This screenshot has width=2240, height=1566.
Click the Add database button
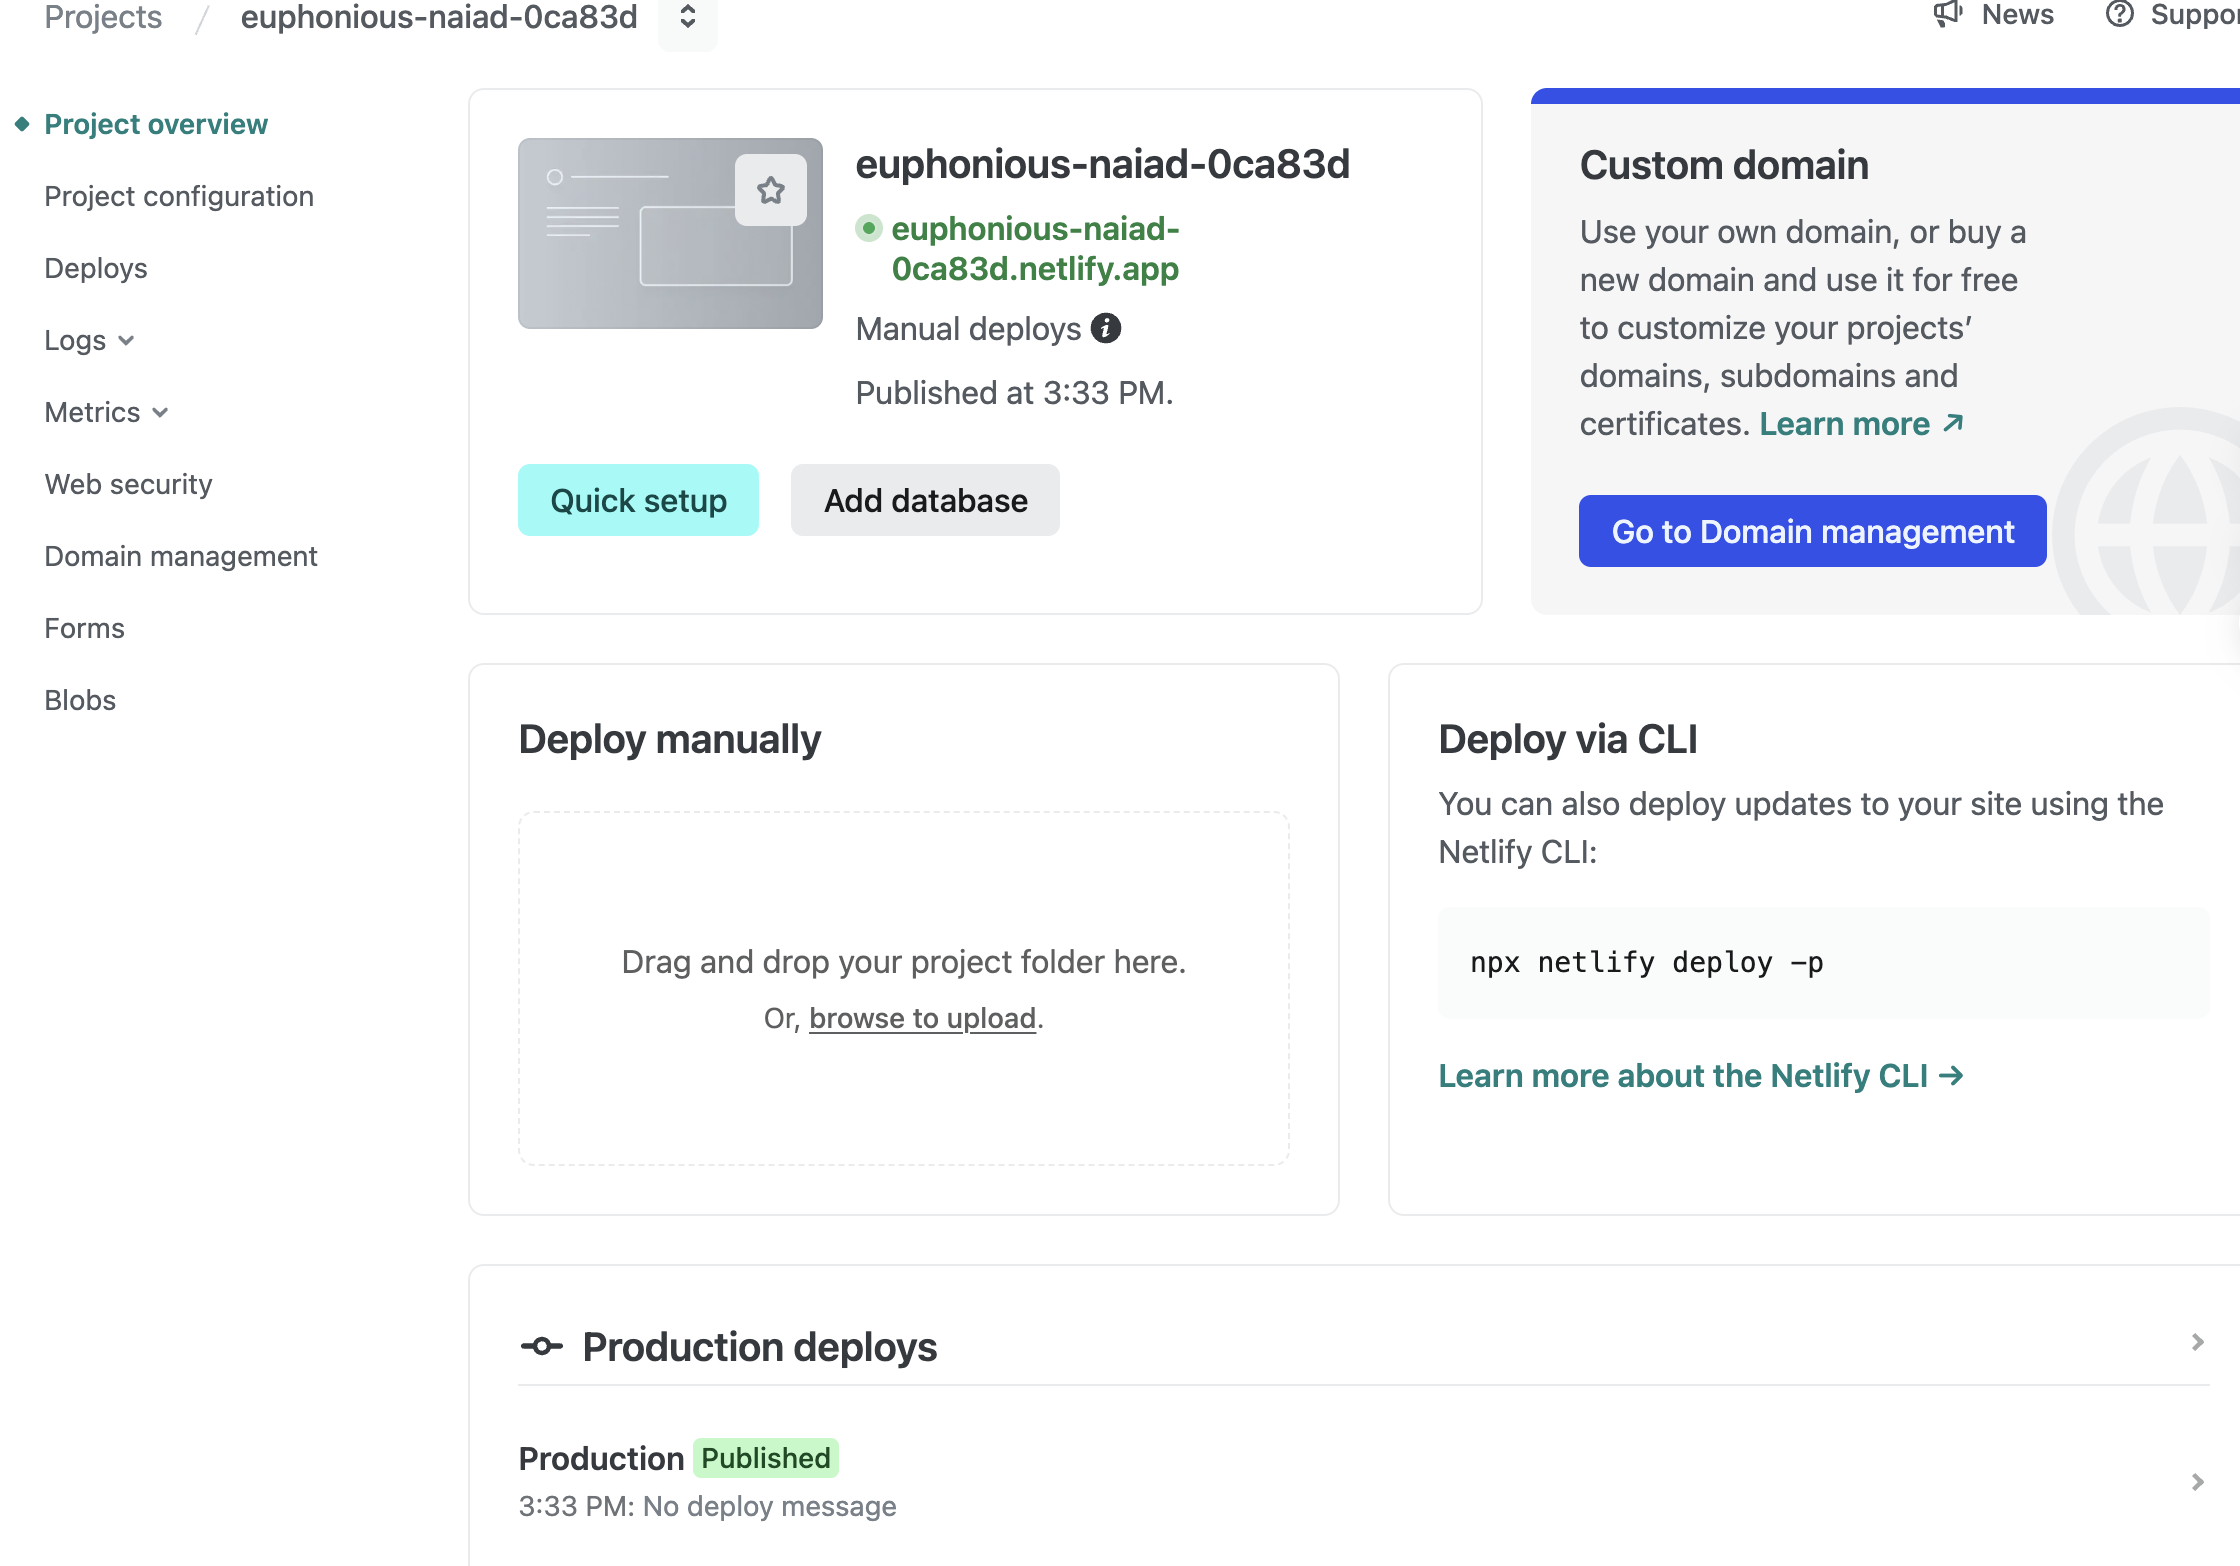tap(925, 500)
